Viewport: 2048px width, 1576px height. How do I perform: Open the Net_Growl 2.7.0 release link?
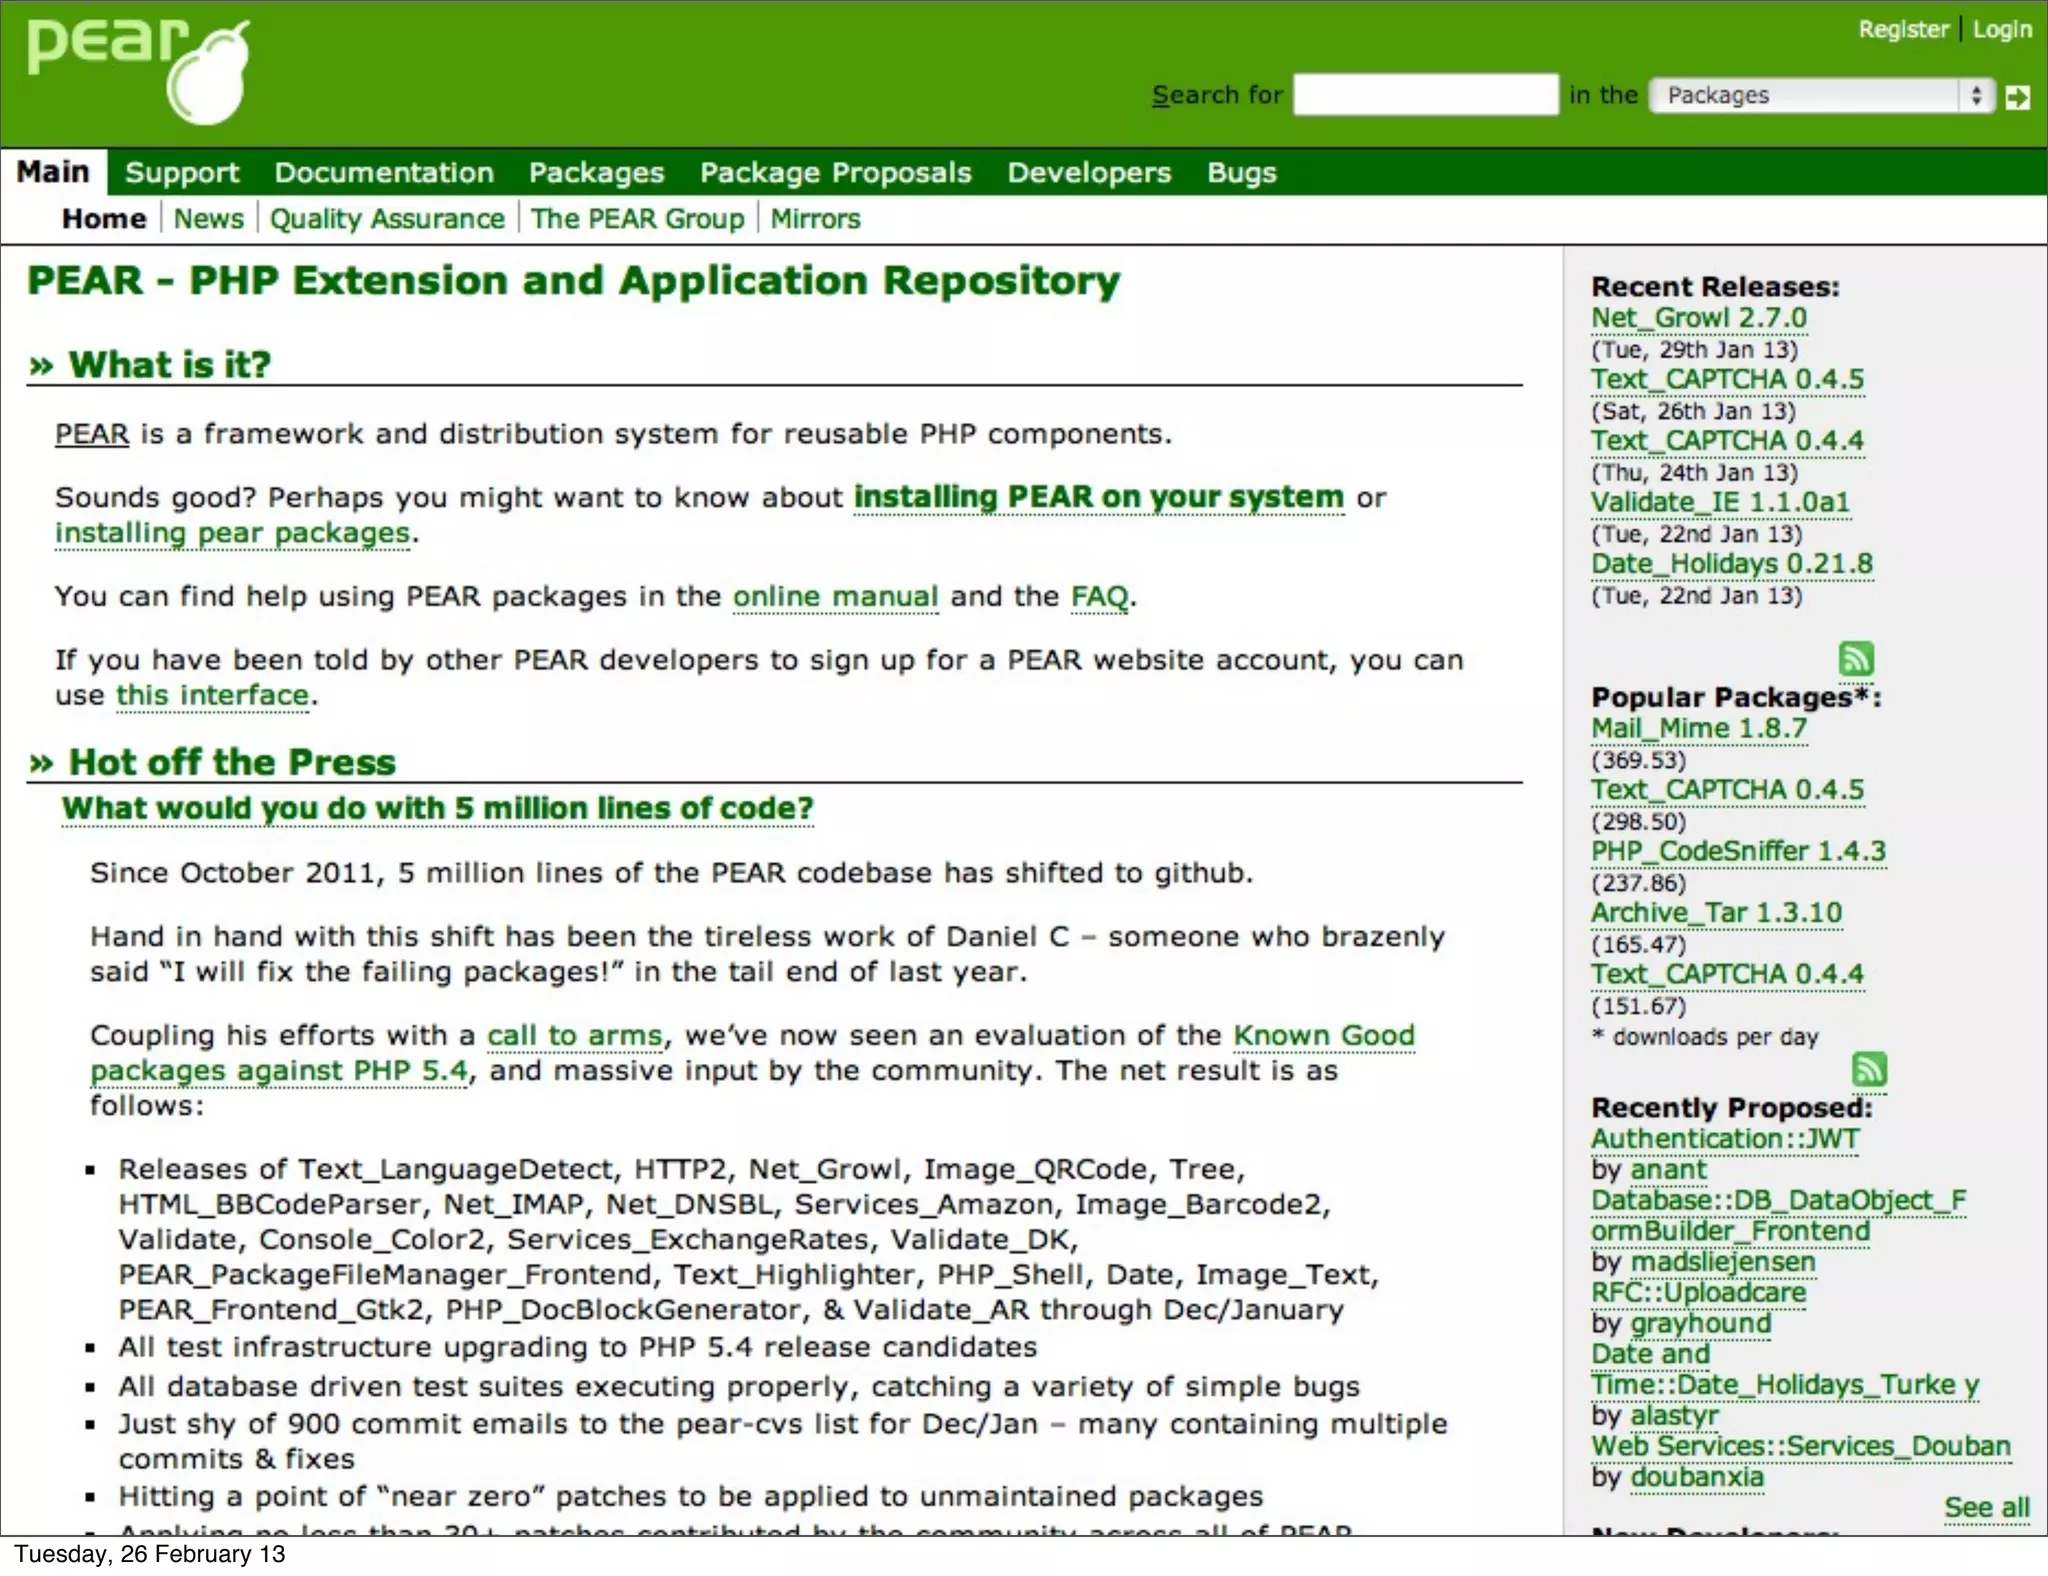point(1698,318)
